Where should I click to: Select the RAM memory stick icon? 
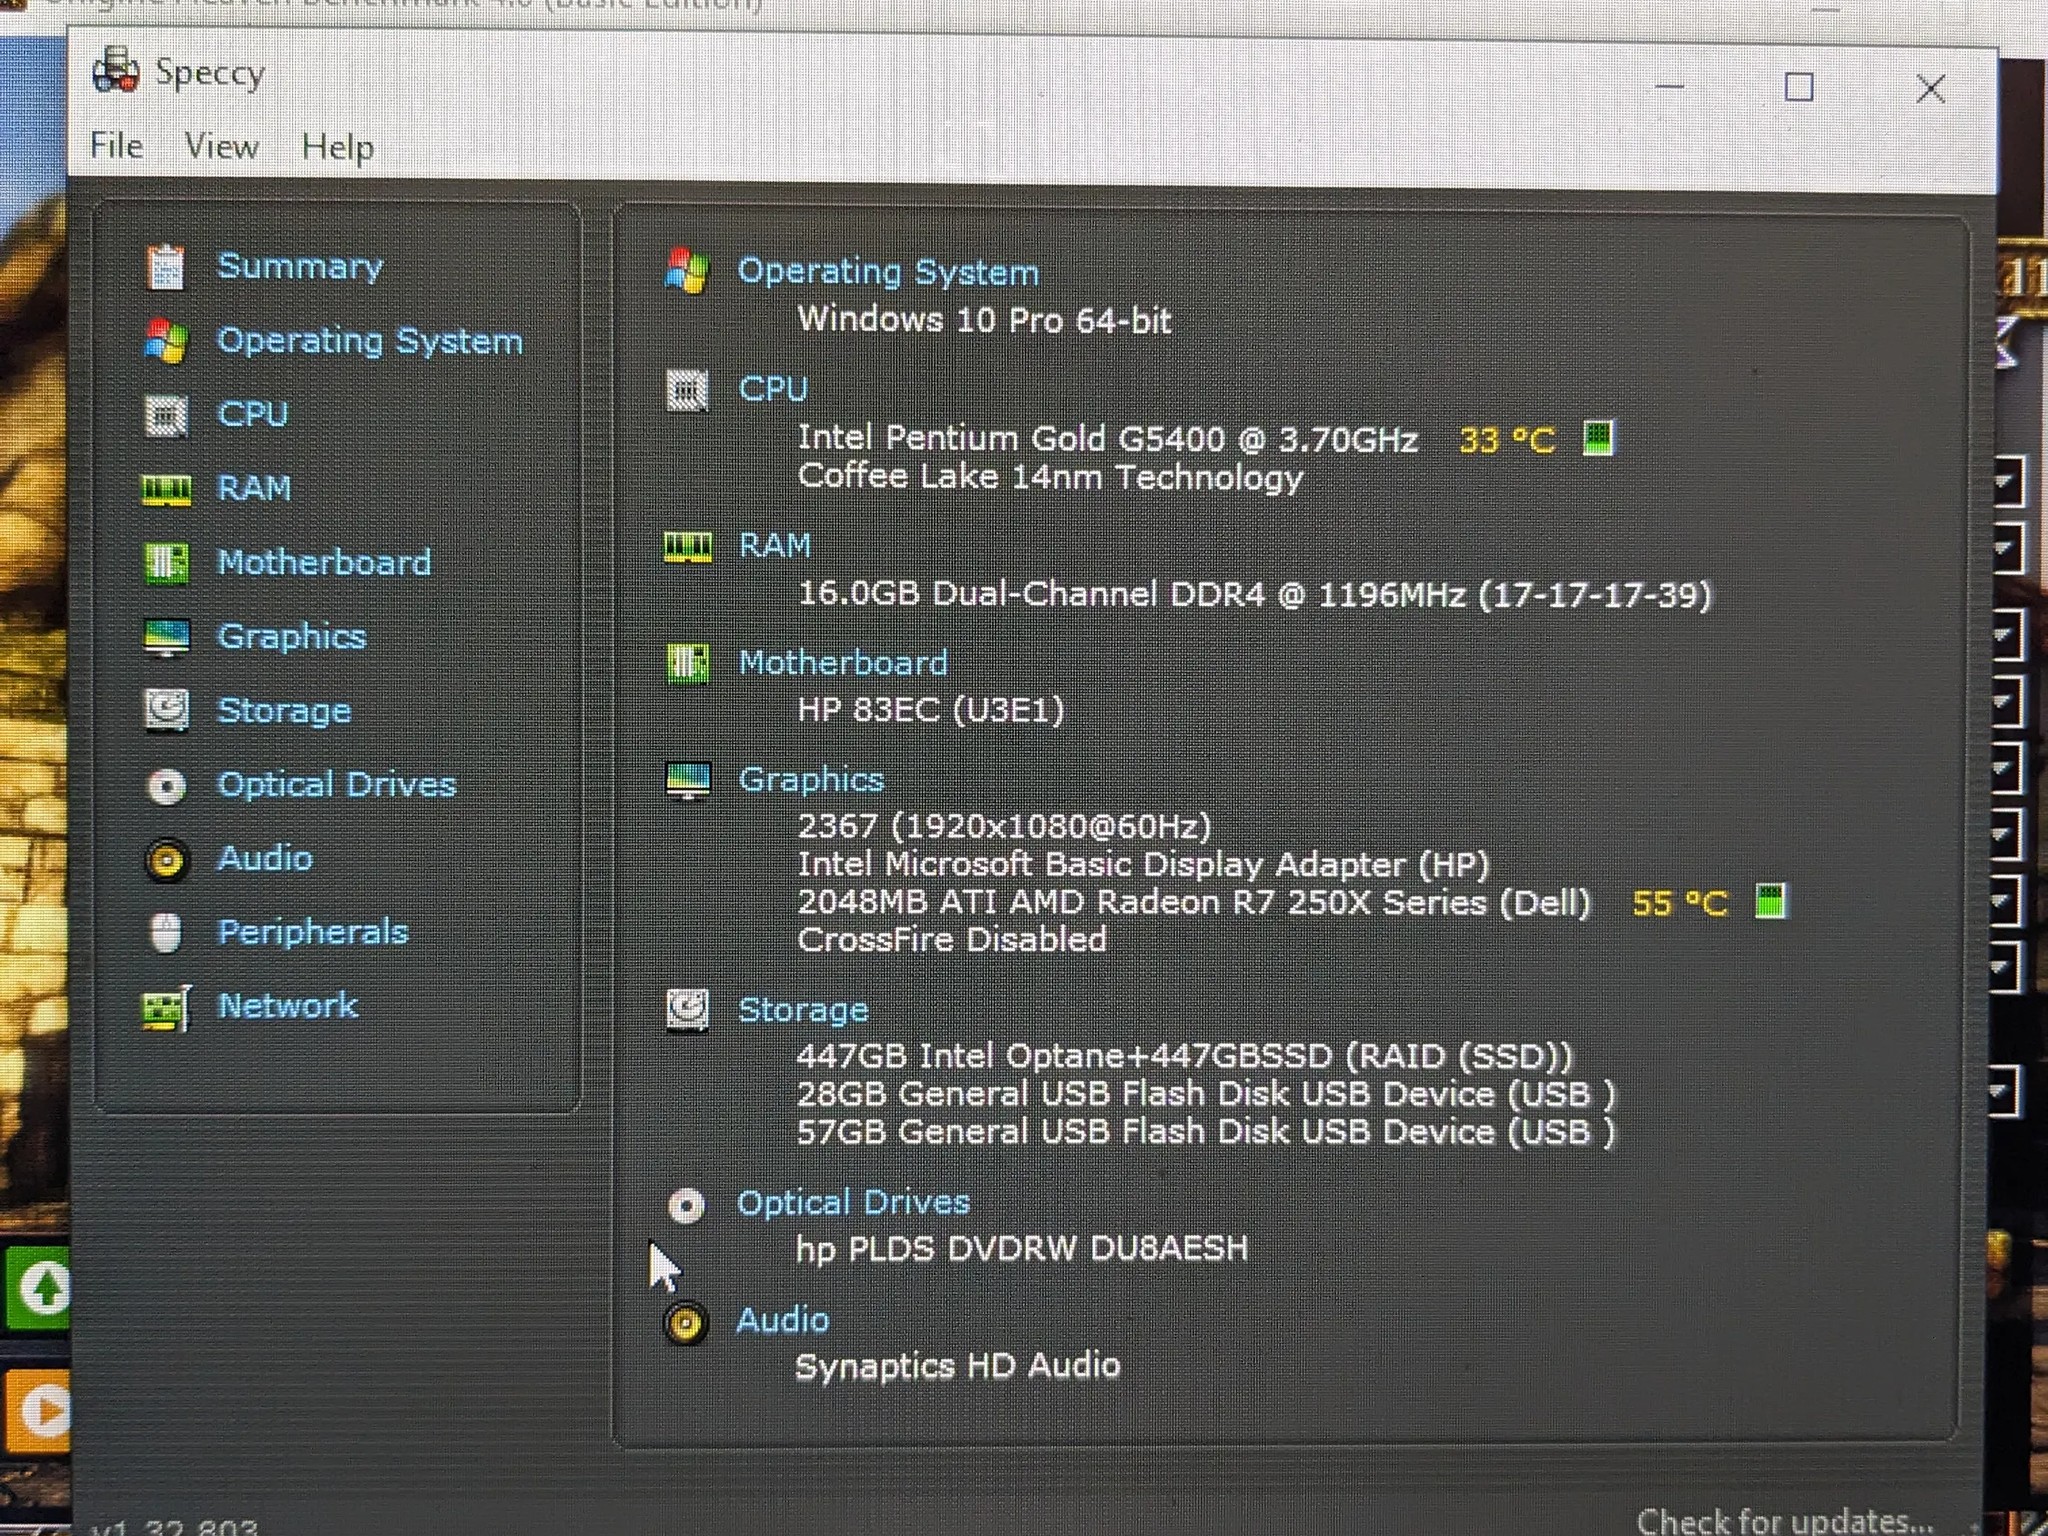pos(167,488)
